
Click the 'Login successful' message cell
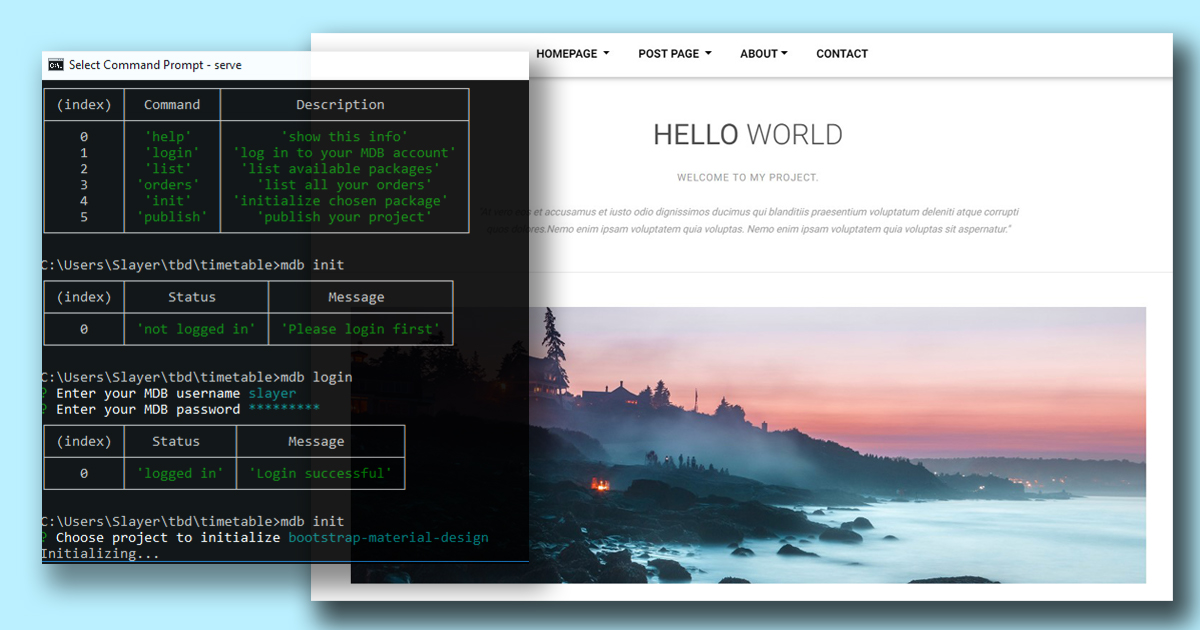(x=320, y=473)
